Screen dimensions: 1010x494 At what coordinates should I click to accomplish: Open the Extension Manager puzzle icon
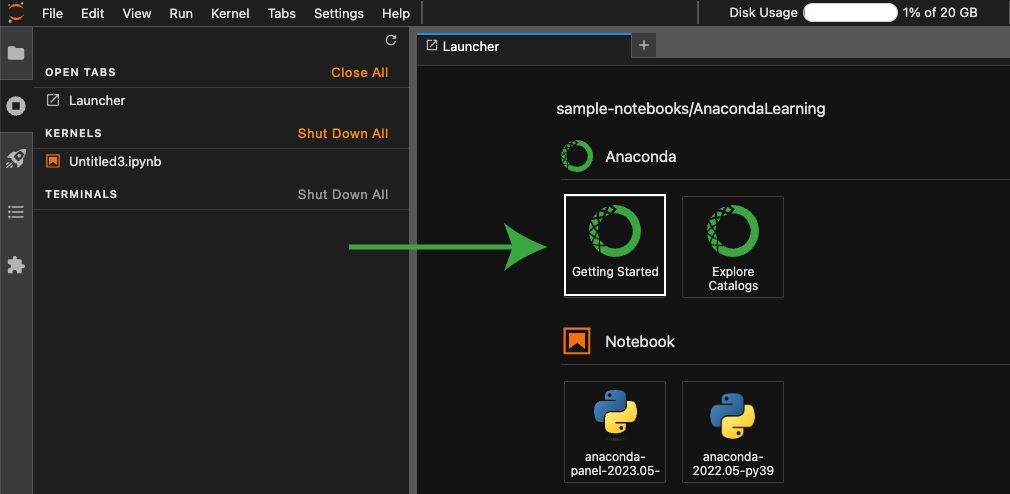(15, 265)
